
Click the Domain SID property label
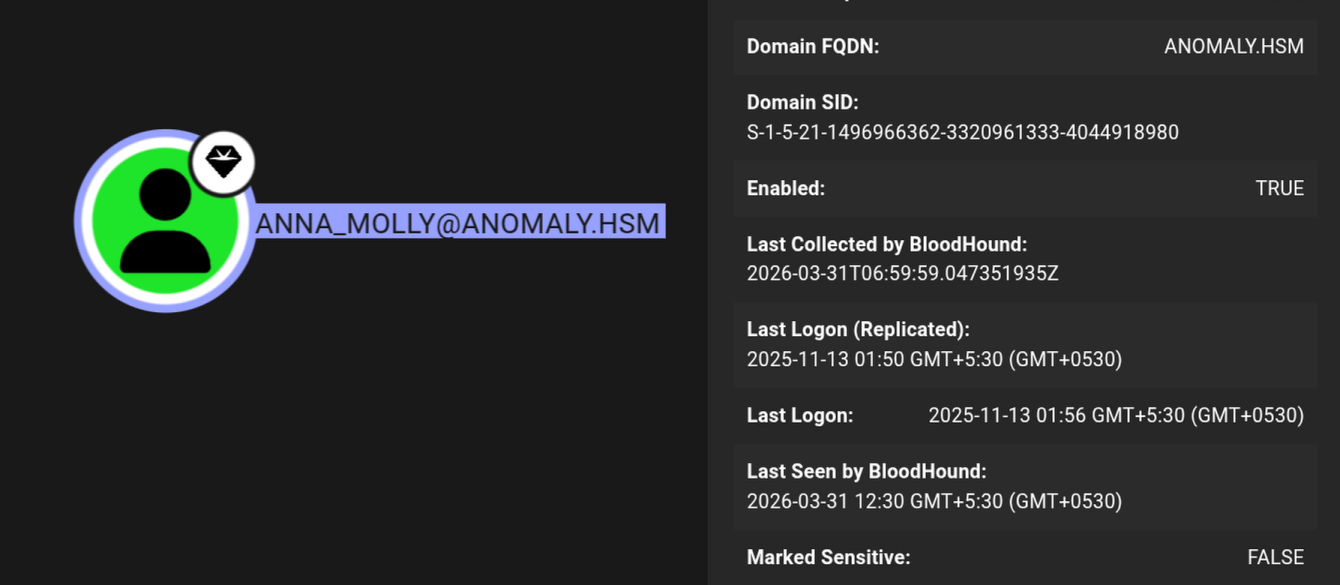(802, 102)
